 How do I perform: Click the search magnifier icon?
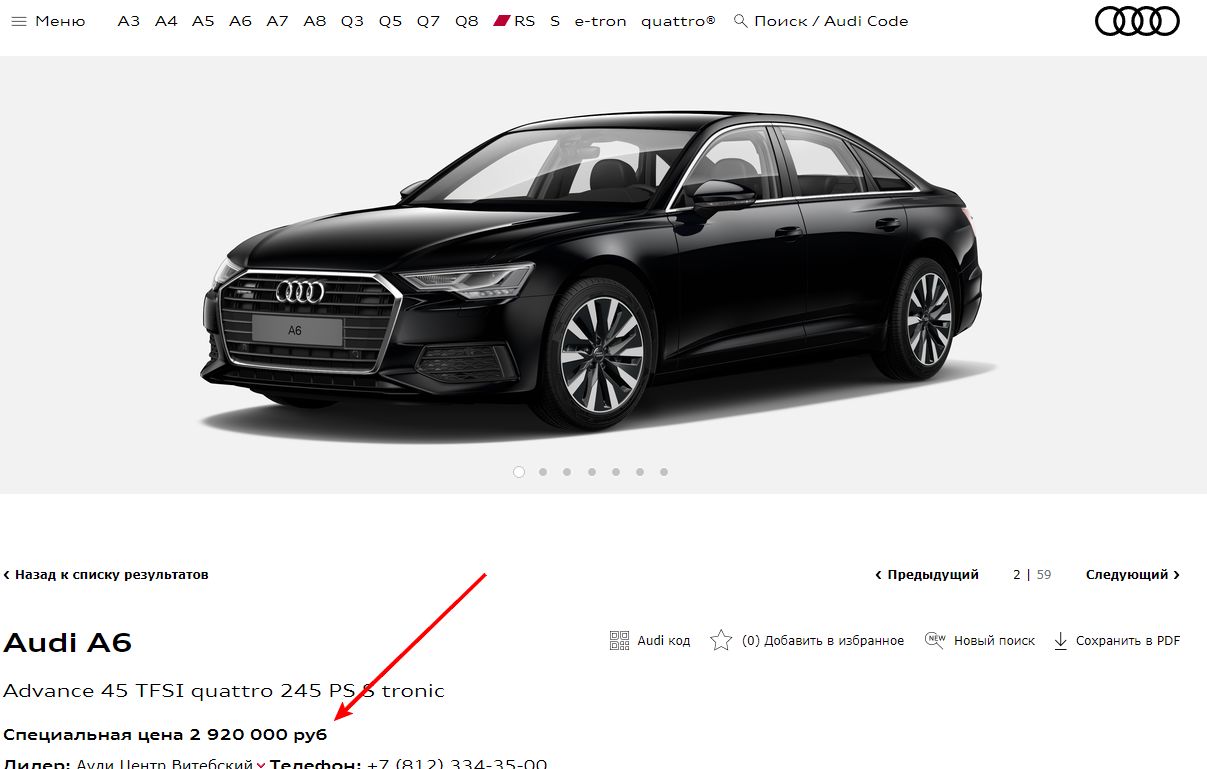pos(741,20)
